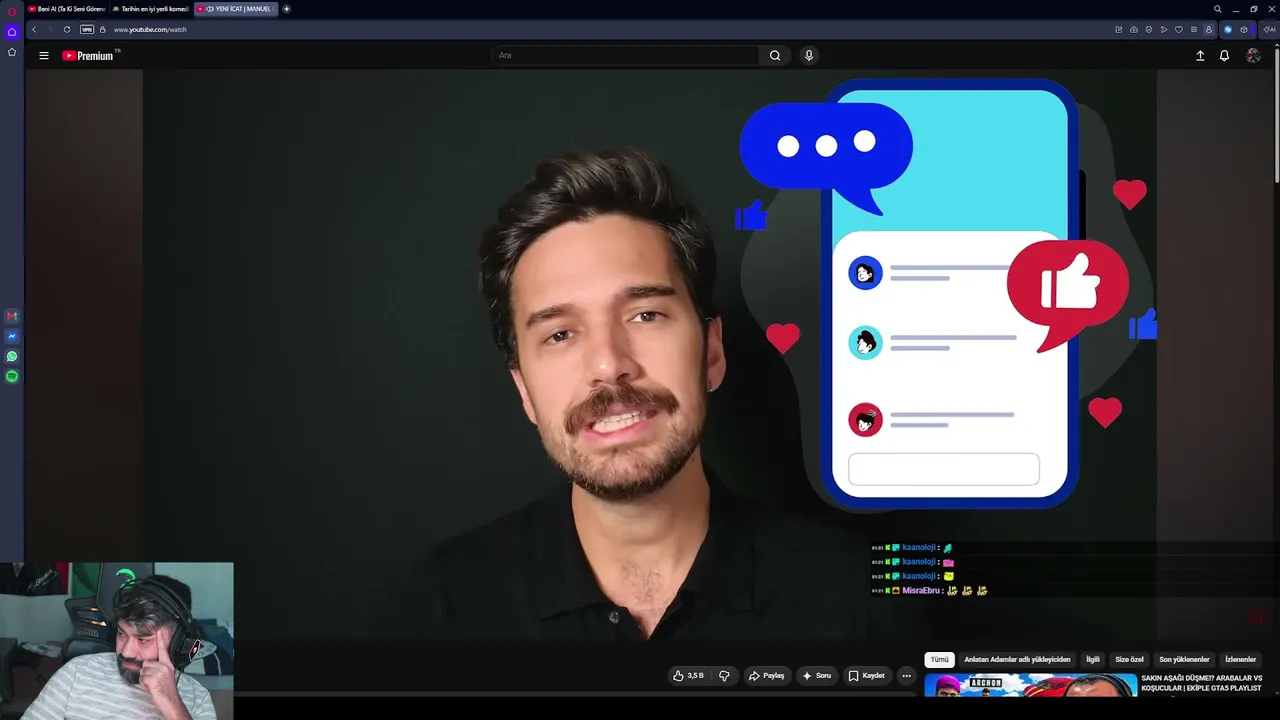This screenshot has width=1280, height=720.
Task: Open the YouTube upload/create button
Action: click(1200, 56)
